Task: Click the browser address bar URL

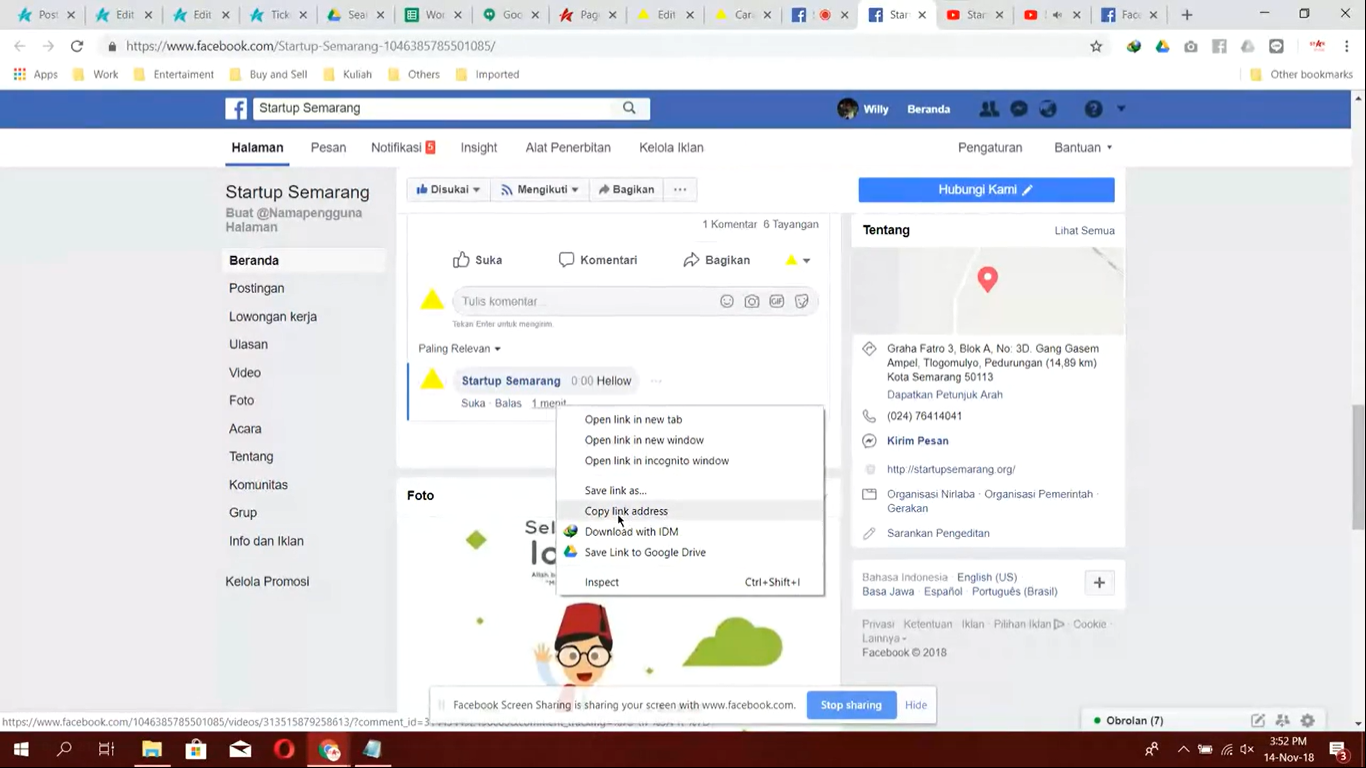Action: (311, 46)
